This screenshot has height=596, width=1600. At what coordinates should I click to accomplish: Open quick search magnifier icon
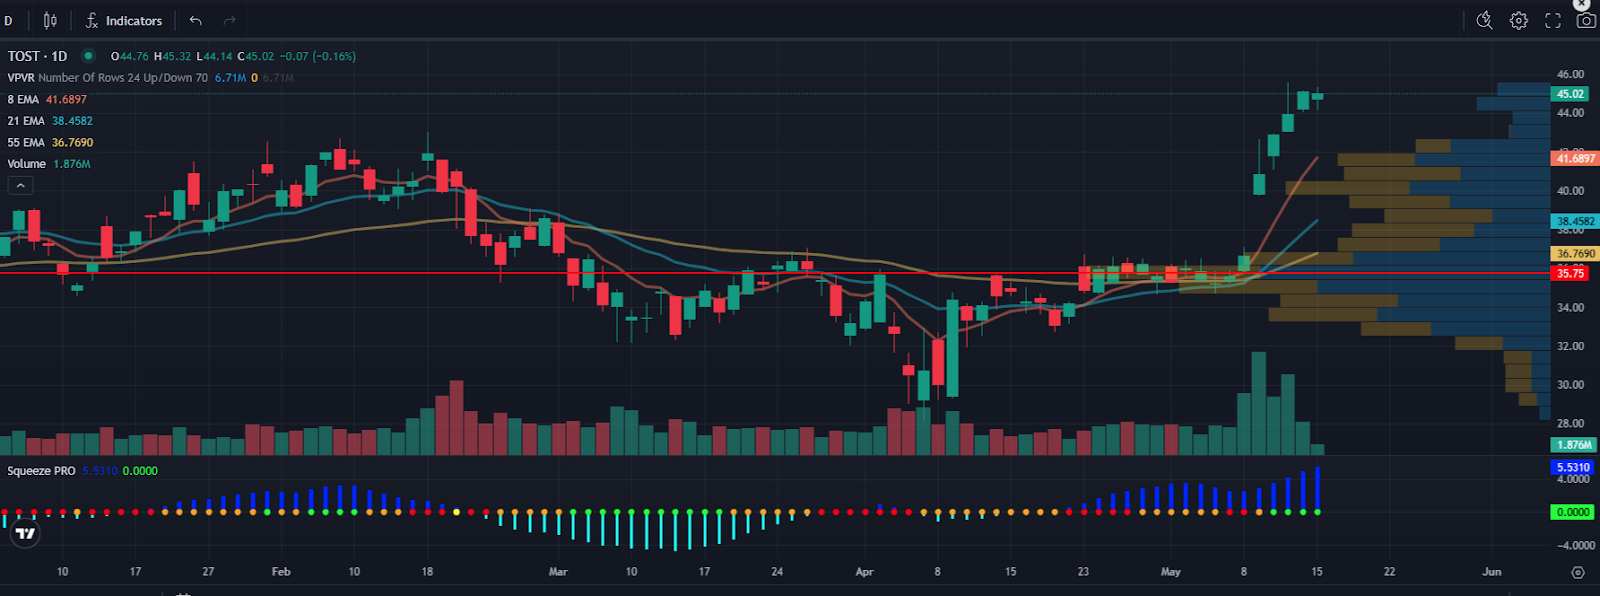[x=1485, y=20]
